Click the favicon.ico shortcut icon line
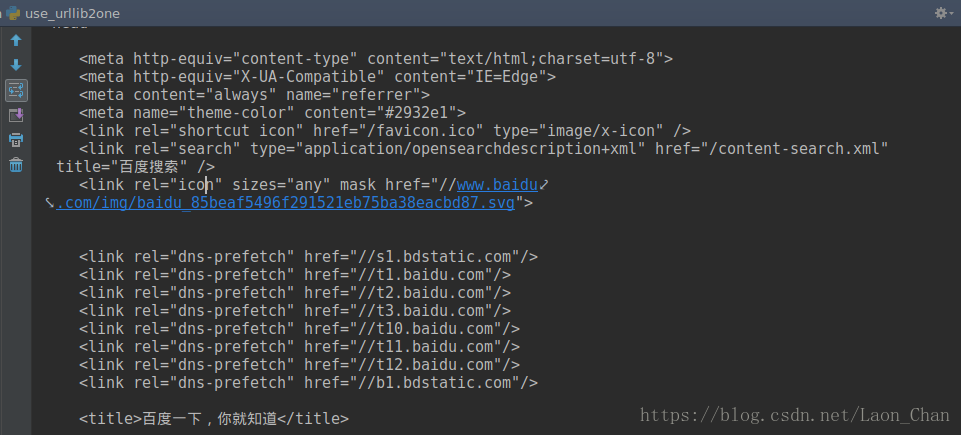This screenshot has width=961, height=435. pyautogui.click(x=385, y=130)
